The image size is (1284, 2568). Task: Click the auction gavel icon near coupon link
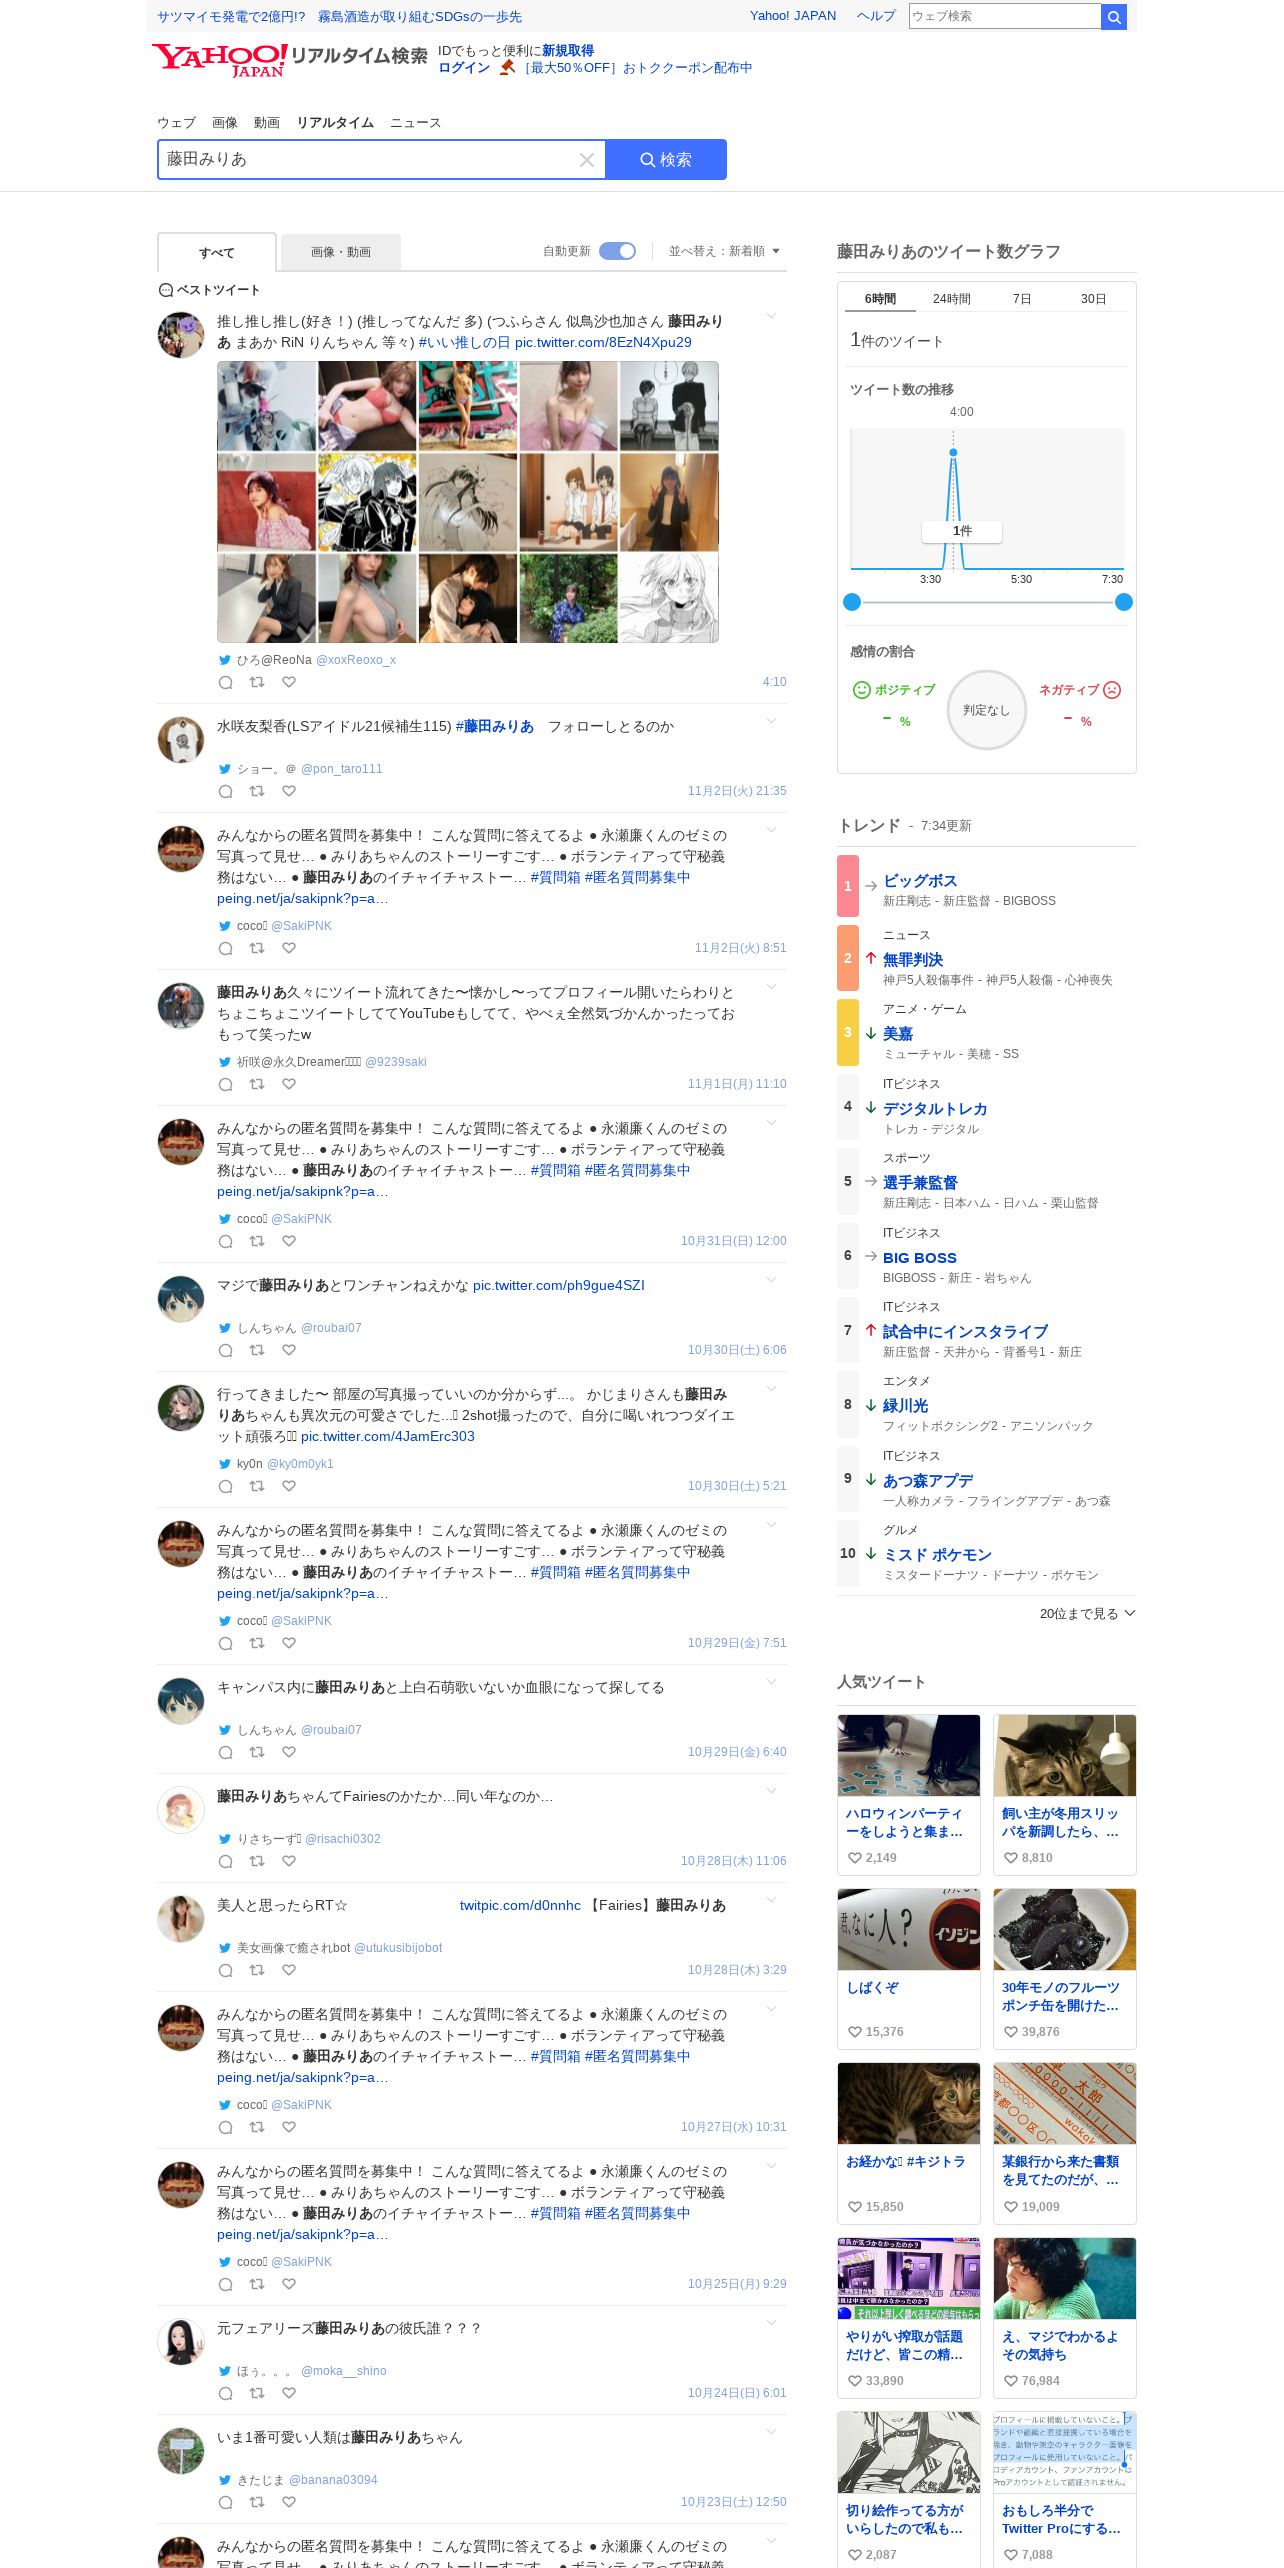[x=508, y=67]
